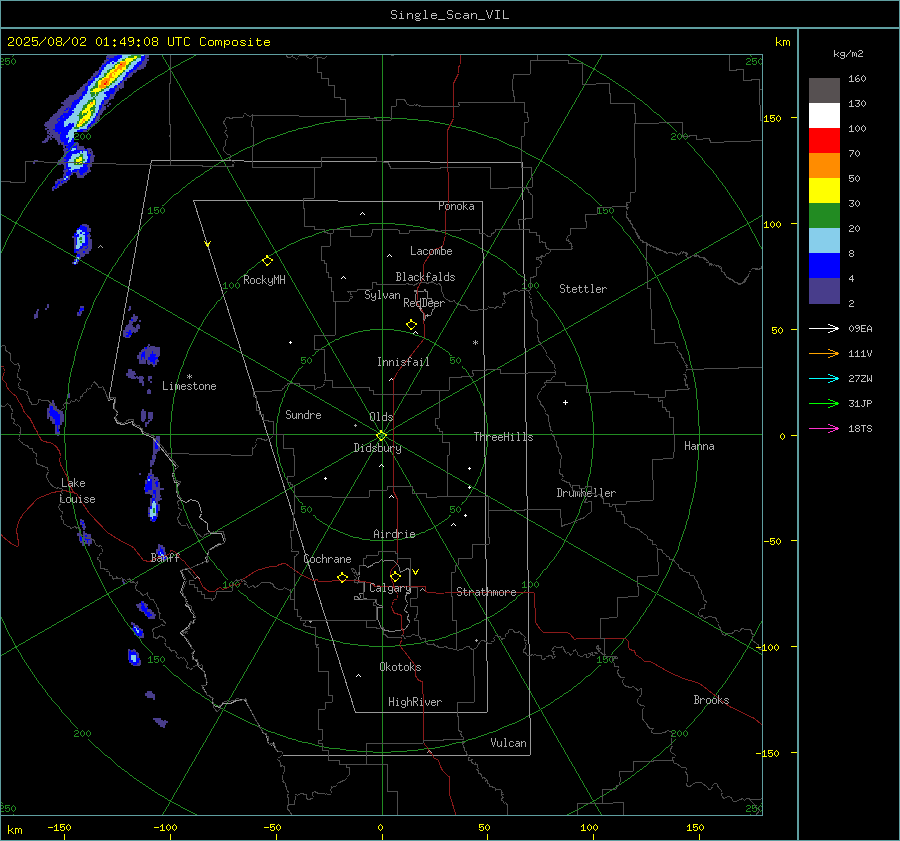This screenshot has width=900, height=841.
Task: Click the Lake Louise label
Action: point(77,491)
